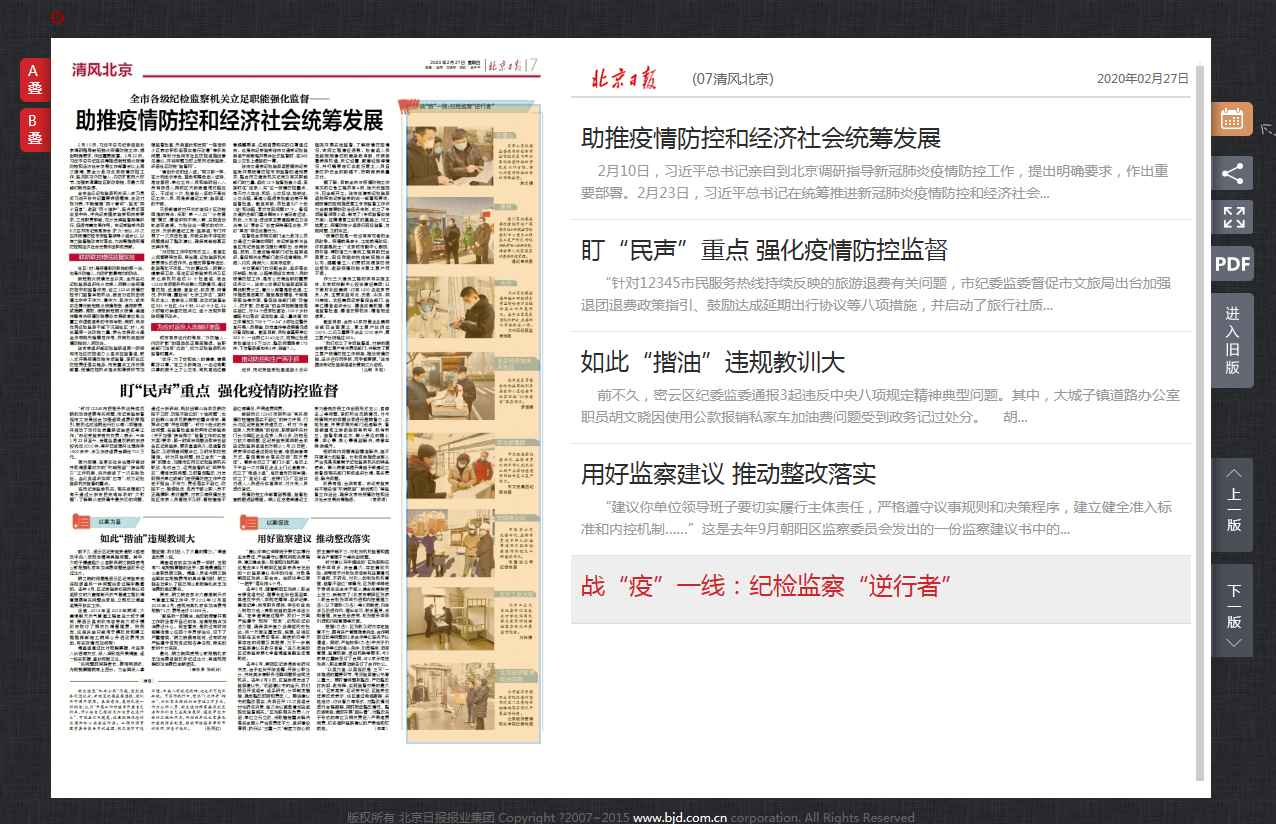Click the highlighted photo column on newspaper page
The image size is (1276, 824).
(x=473, y=420)
